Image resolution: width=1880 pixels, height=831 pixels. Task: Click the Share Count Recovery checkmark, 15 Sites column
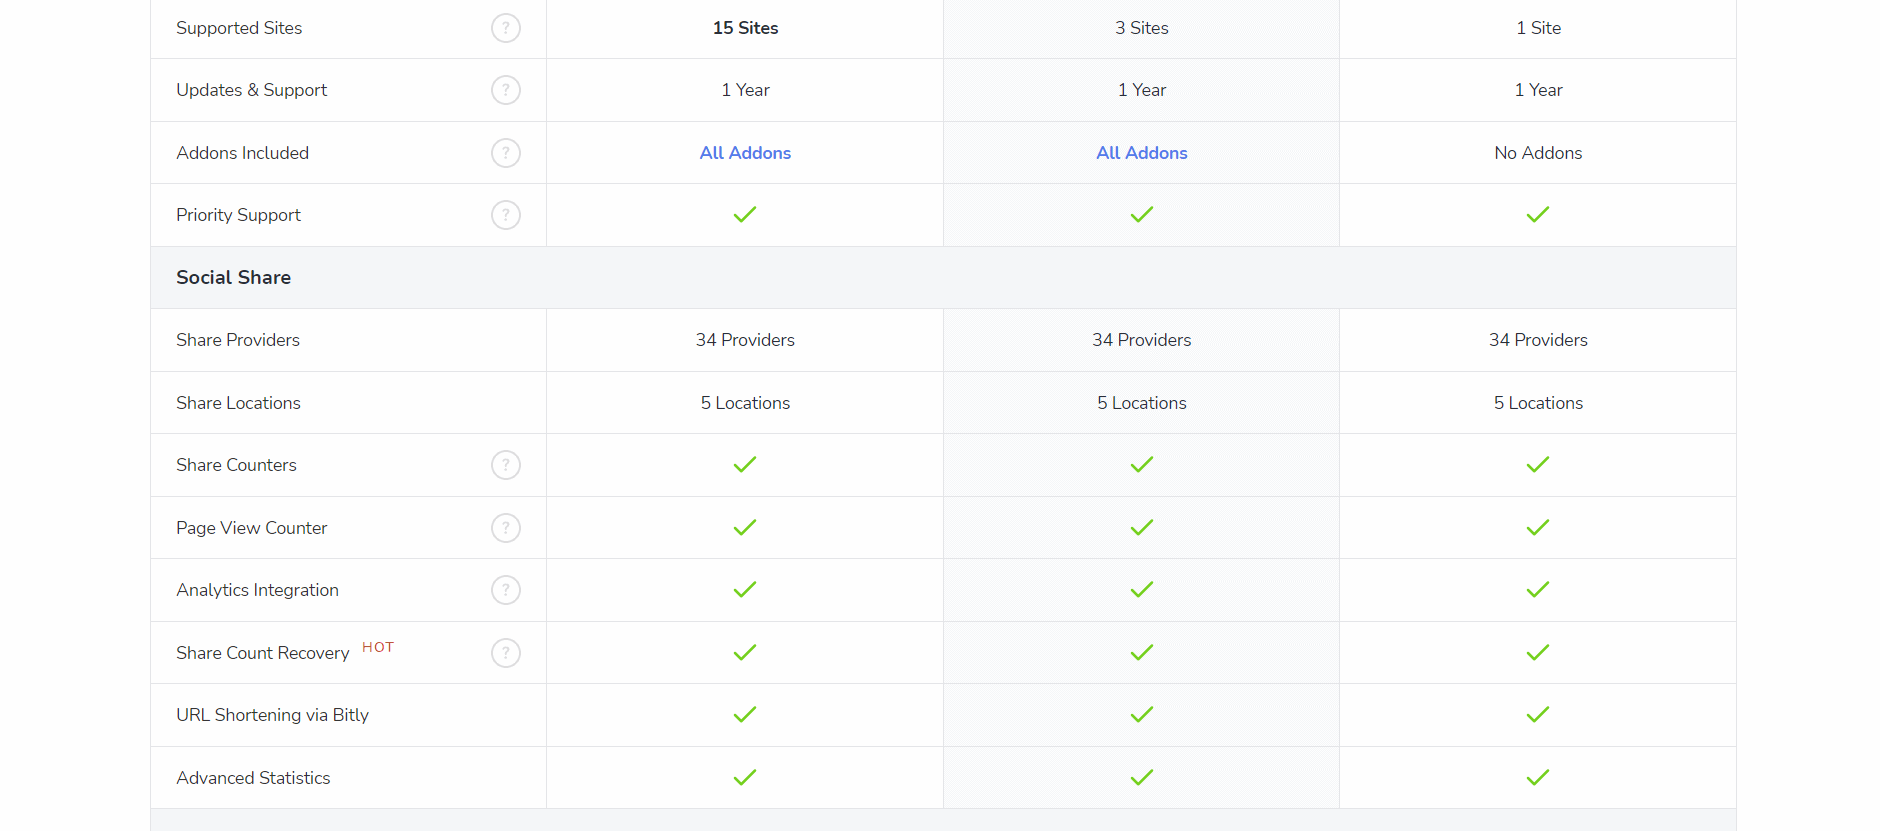coord(745,653)
